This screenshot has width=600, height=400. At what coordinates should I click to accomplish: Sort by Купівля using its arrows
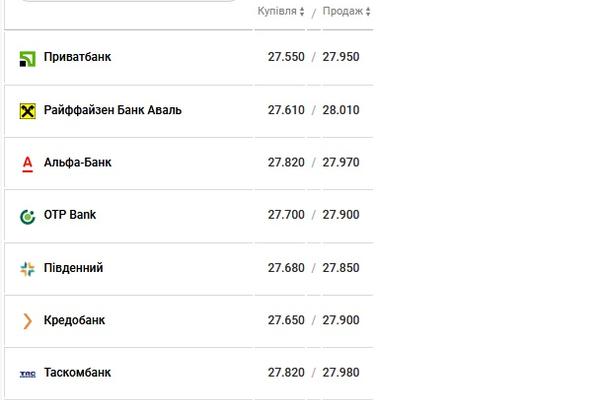(x=302, y=11)
